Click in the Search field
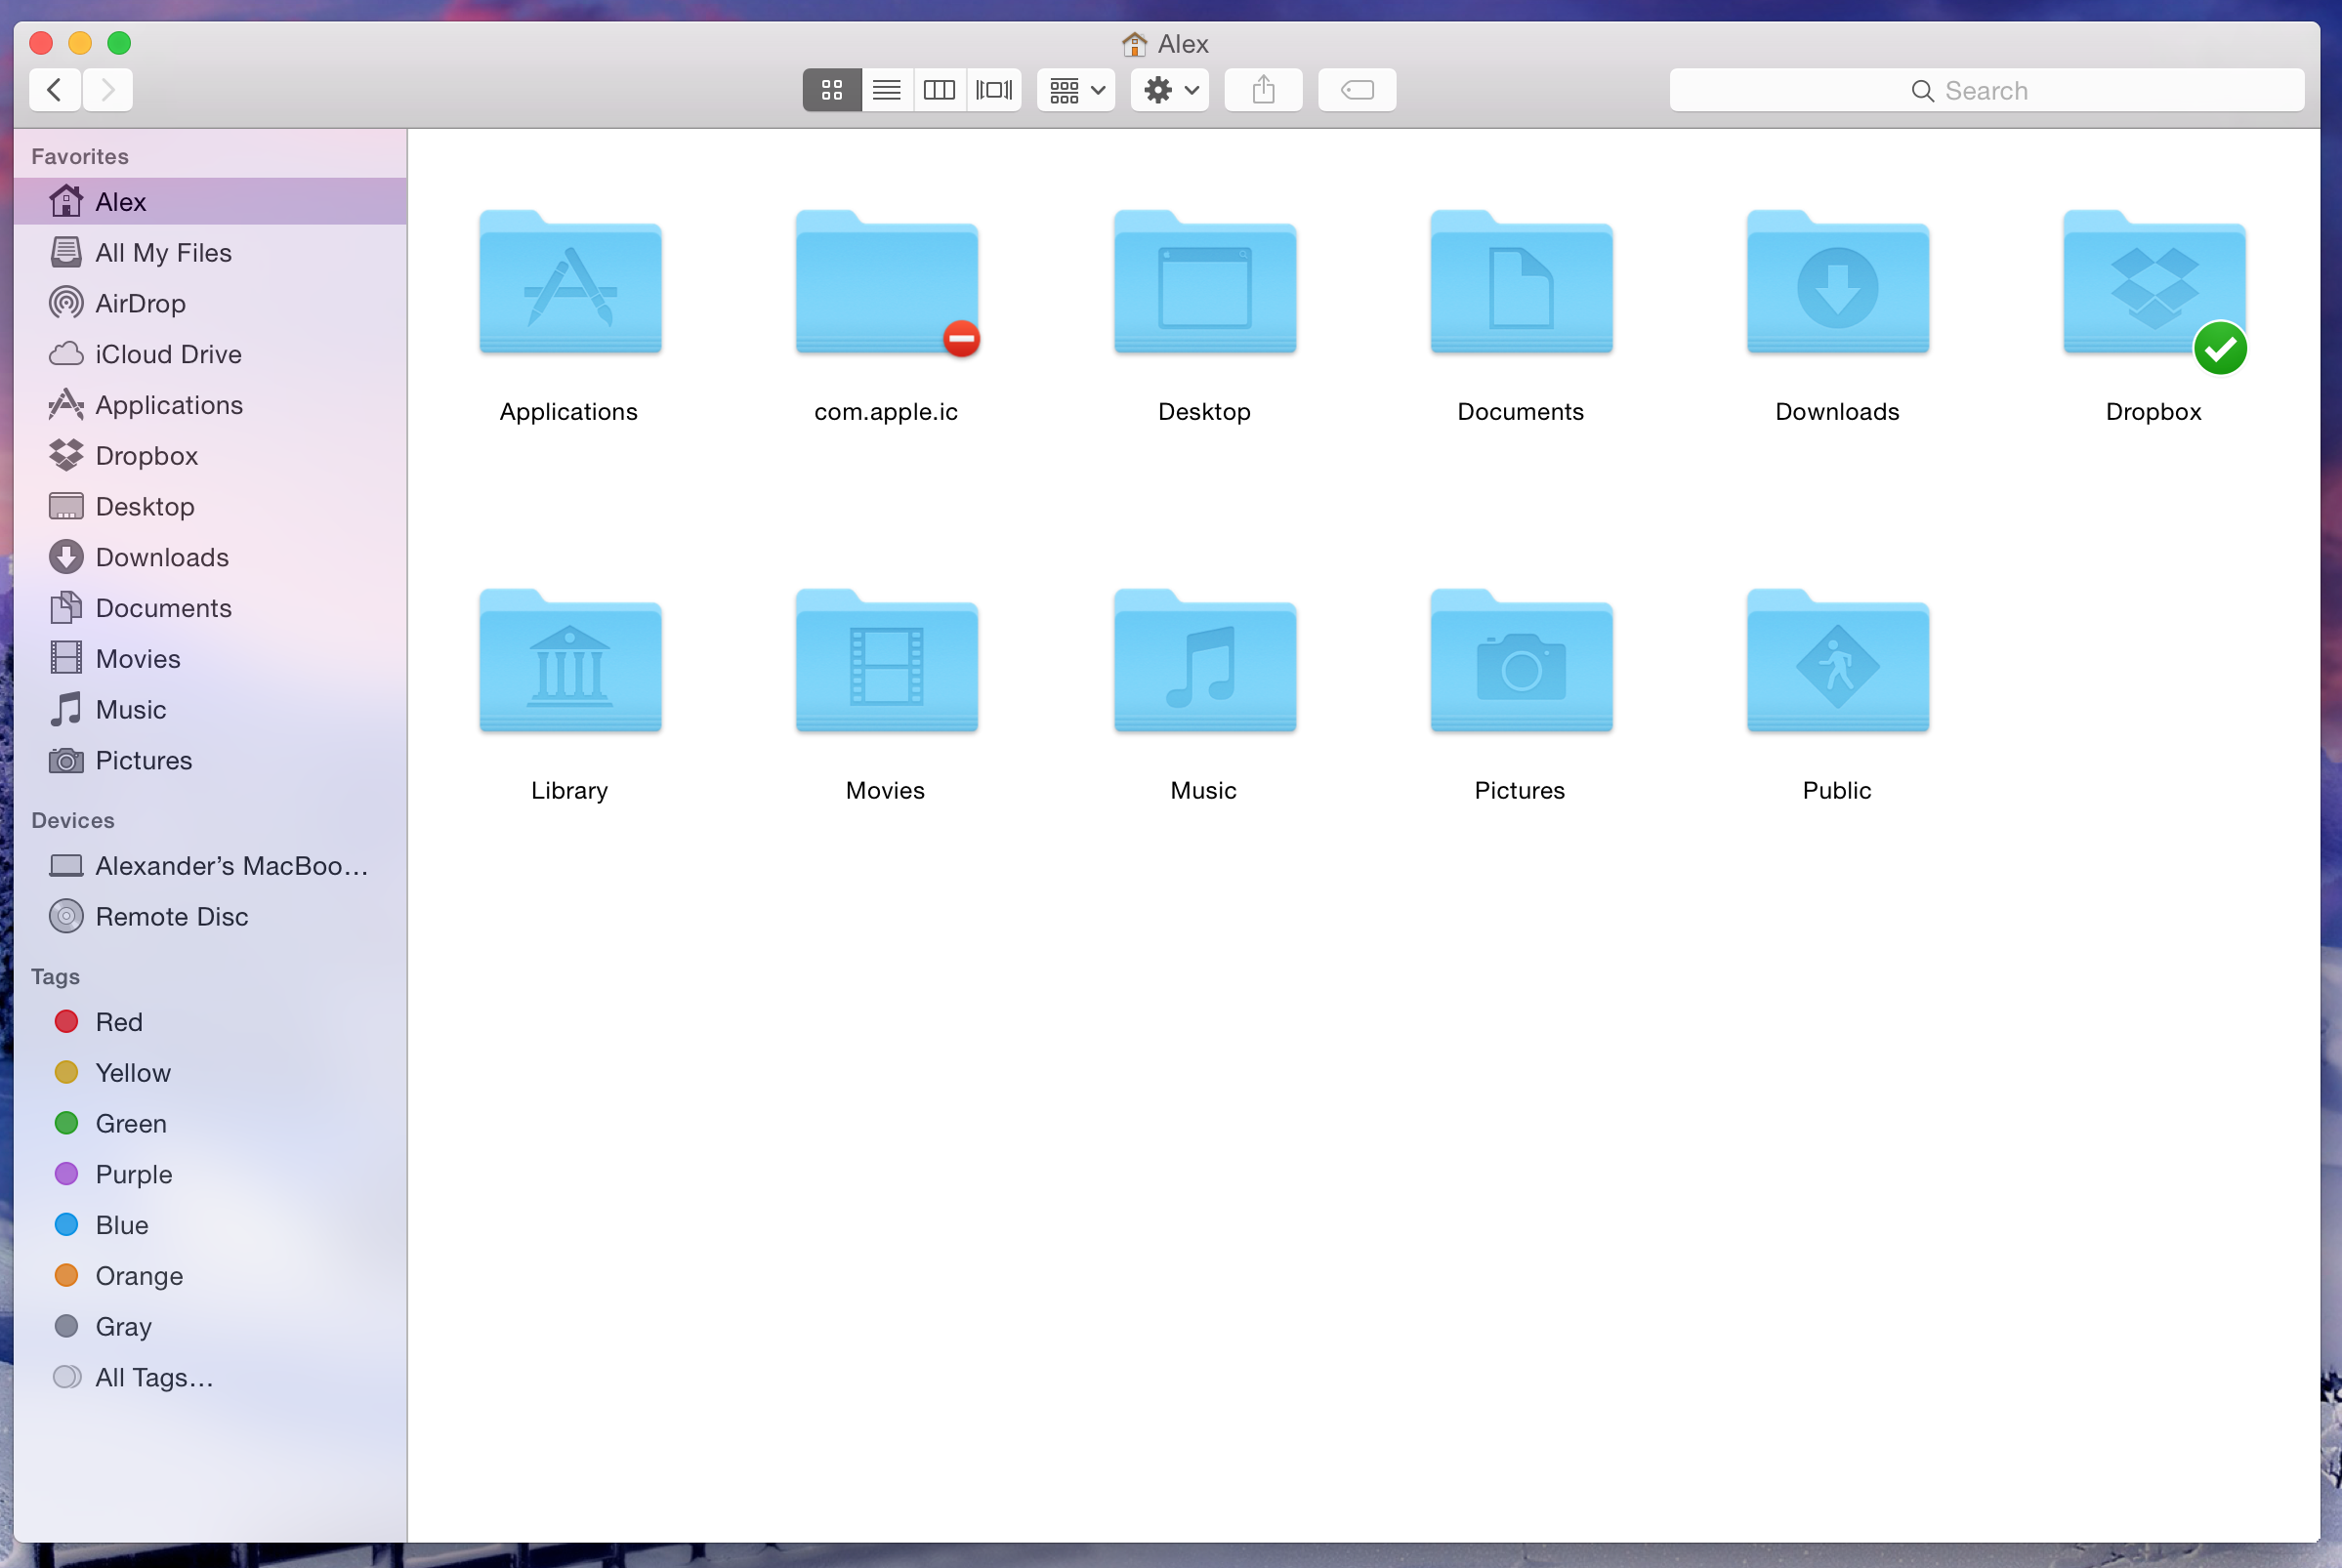This screenshot has width=2342, height=1568. tap(1987, 90)
